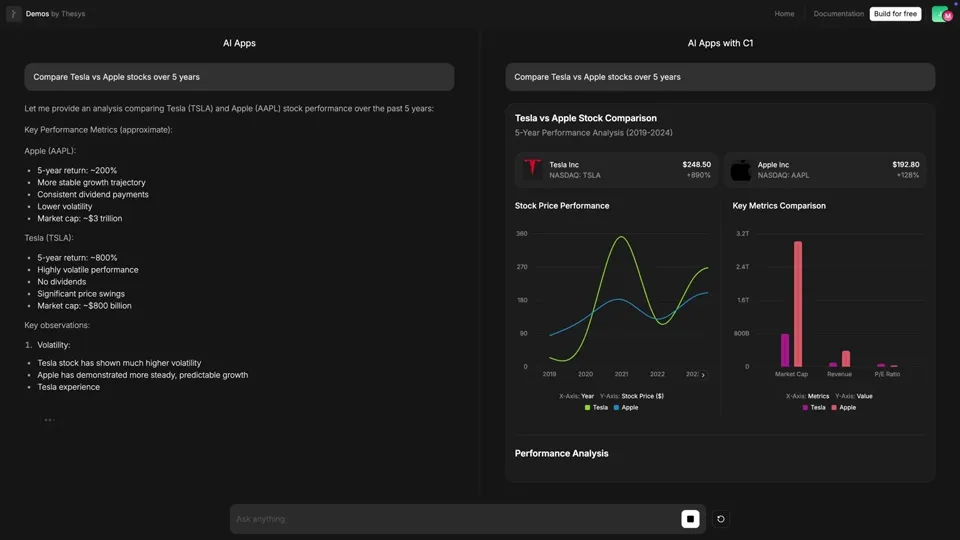Click the 'Revenue' axis label
Image resolution: width=960 pixels, height=540 pixels.
pos(839,374)
